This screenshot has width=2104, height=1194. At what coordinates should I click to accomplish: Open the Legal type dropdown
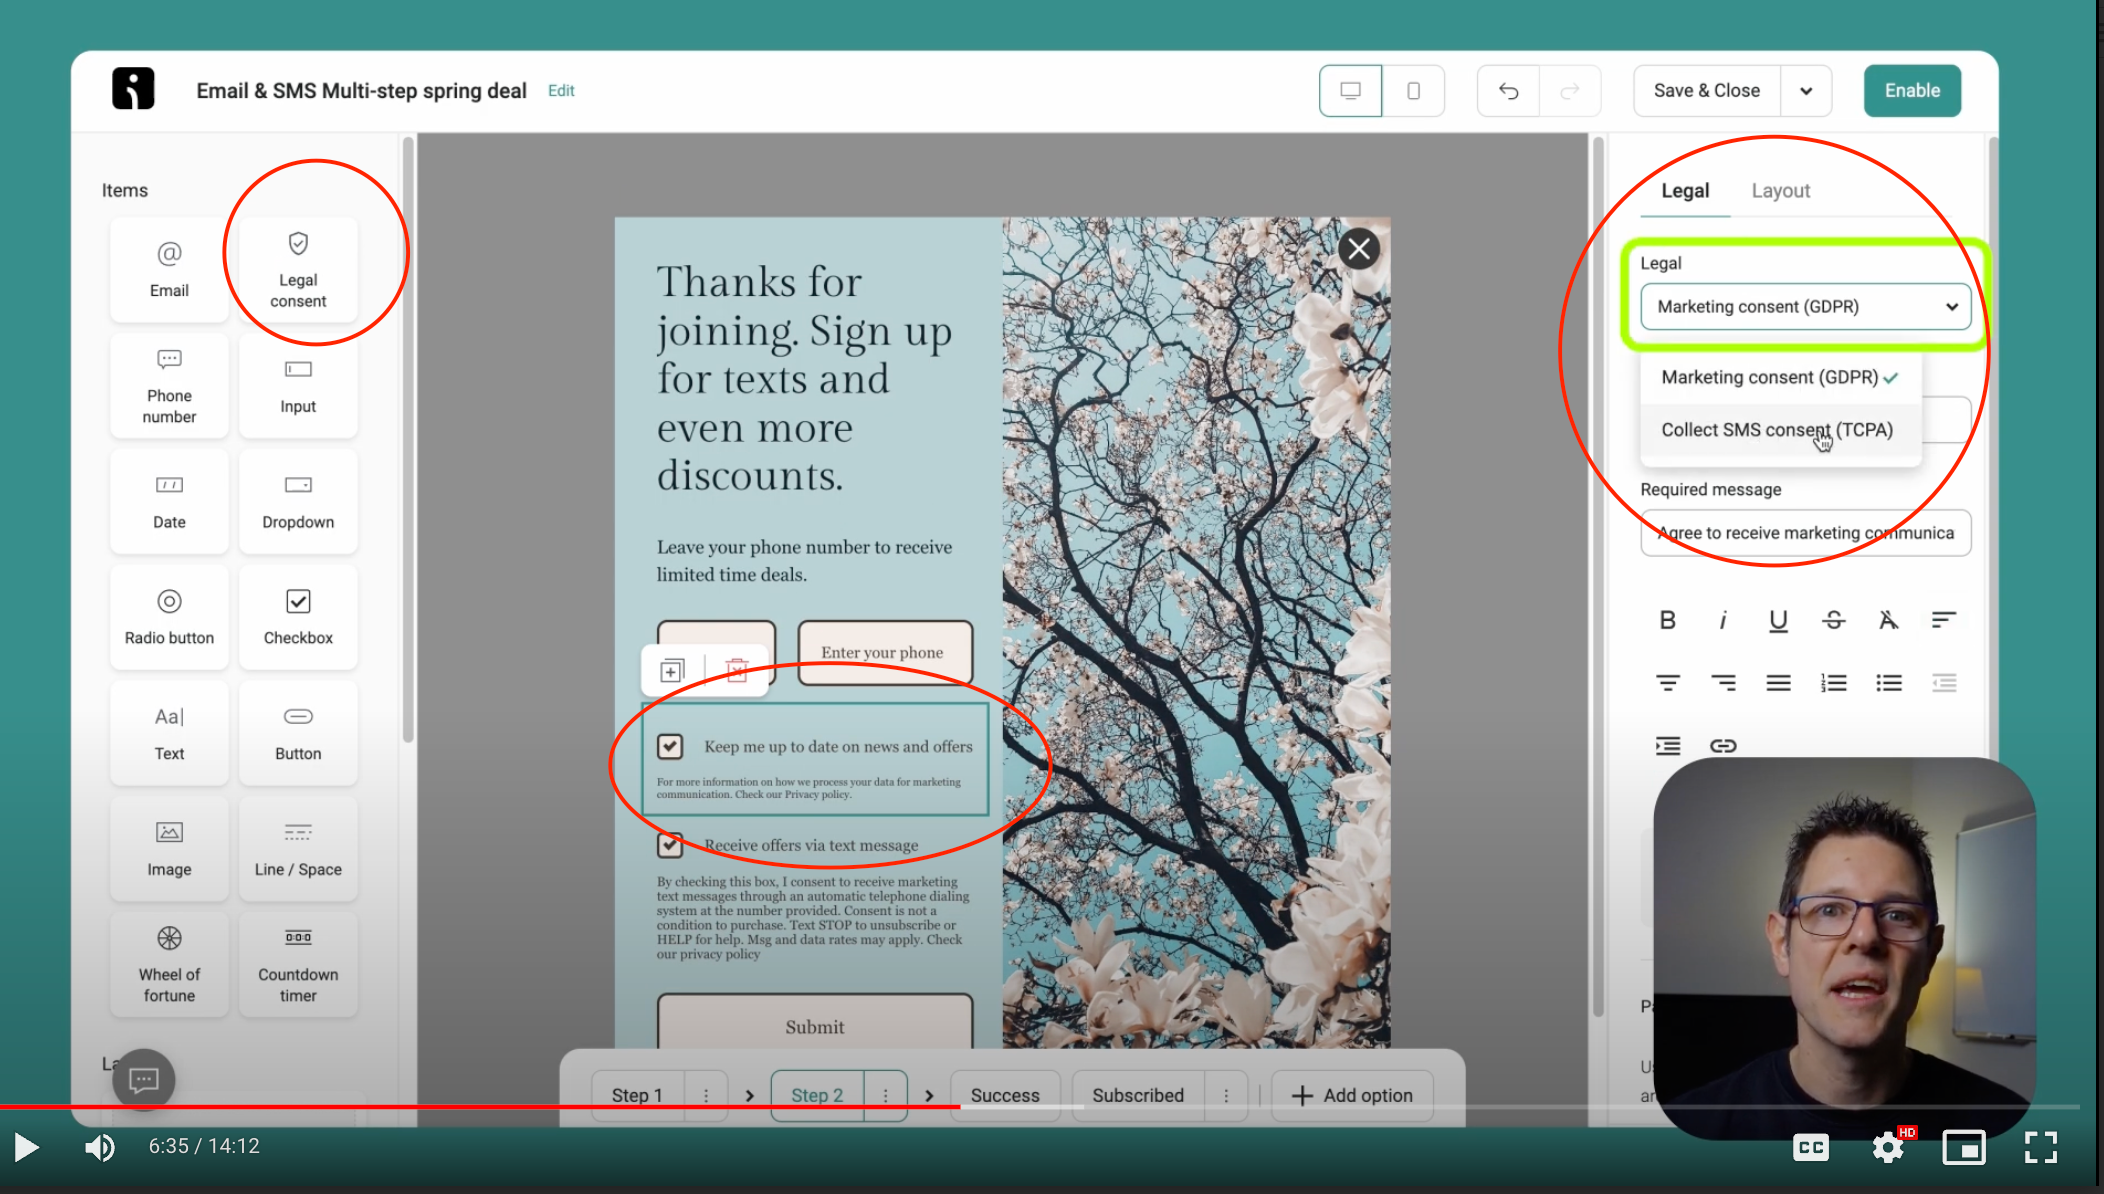point(1805,307)
